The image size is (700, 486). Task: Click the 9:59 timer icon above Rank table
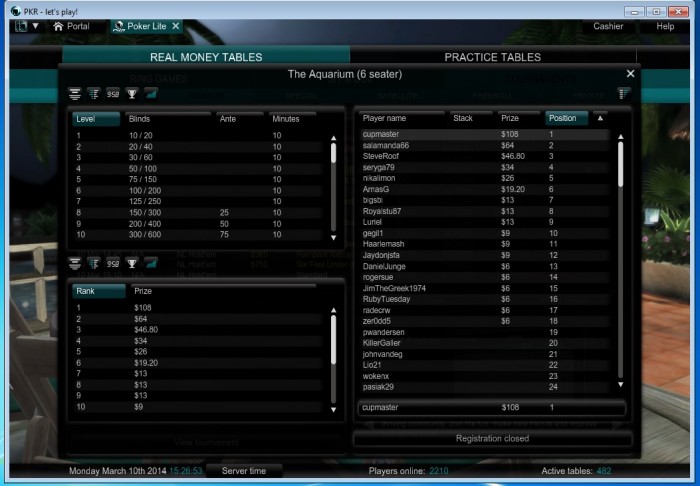tap(113, 263)
